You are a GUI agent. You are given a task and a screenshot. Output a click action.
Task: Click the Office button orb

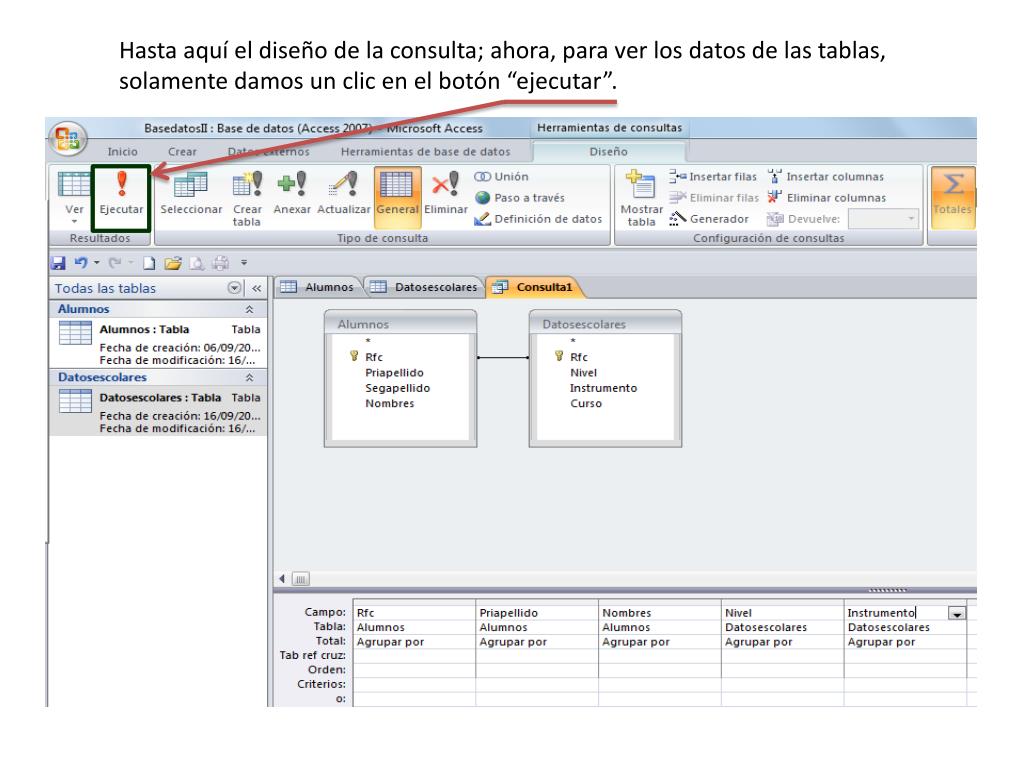click(67, 138)
